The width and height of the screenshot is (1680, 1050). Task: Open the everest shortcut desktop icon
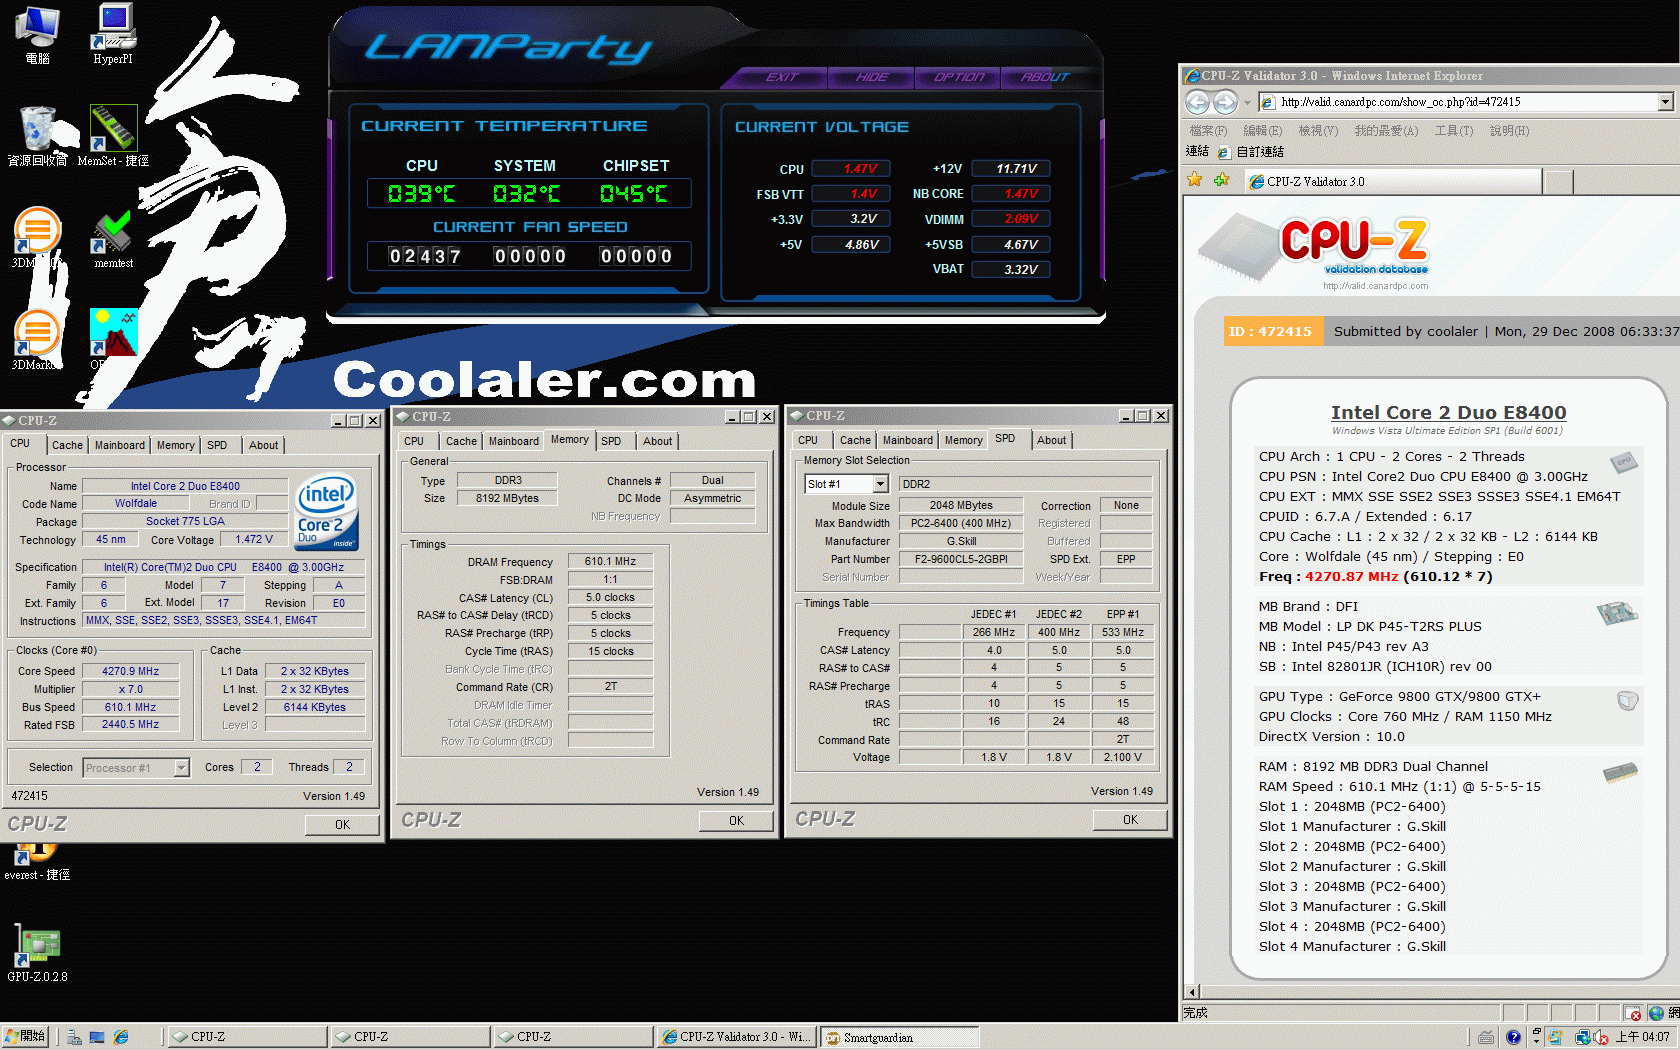pyautogui.click(x=37, y=862)
